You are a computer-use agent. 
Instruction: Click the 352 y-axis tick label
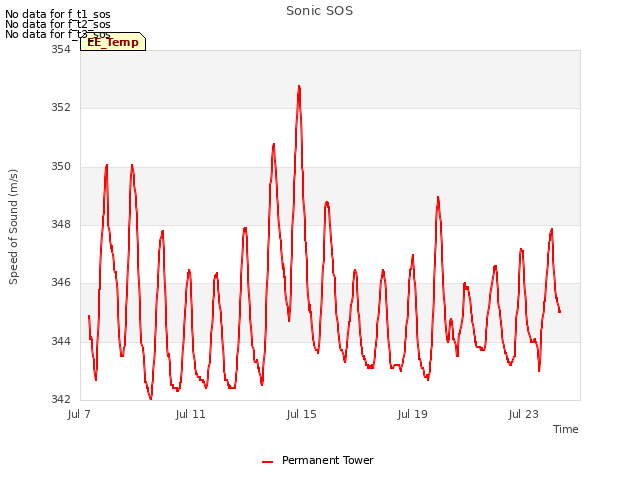(61, 107)
